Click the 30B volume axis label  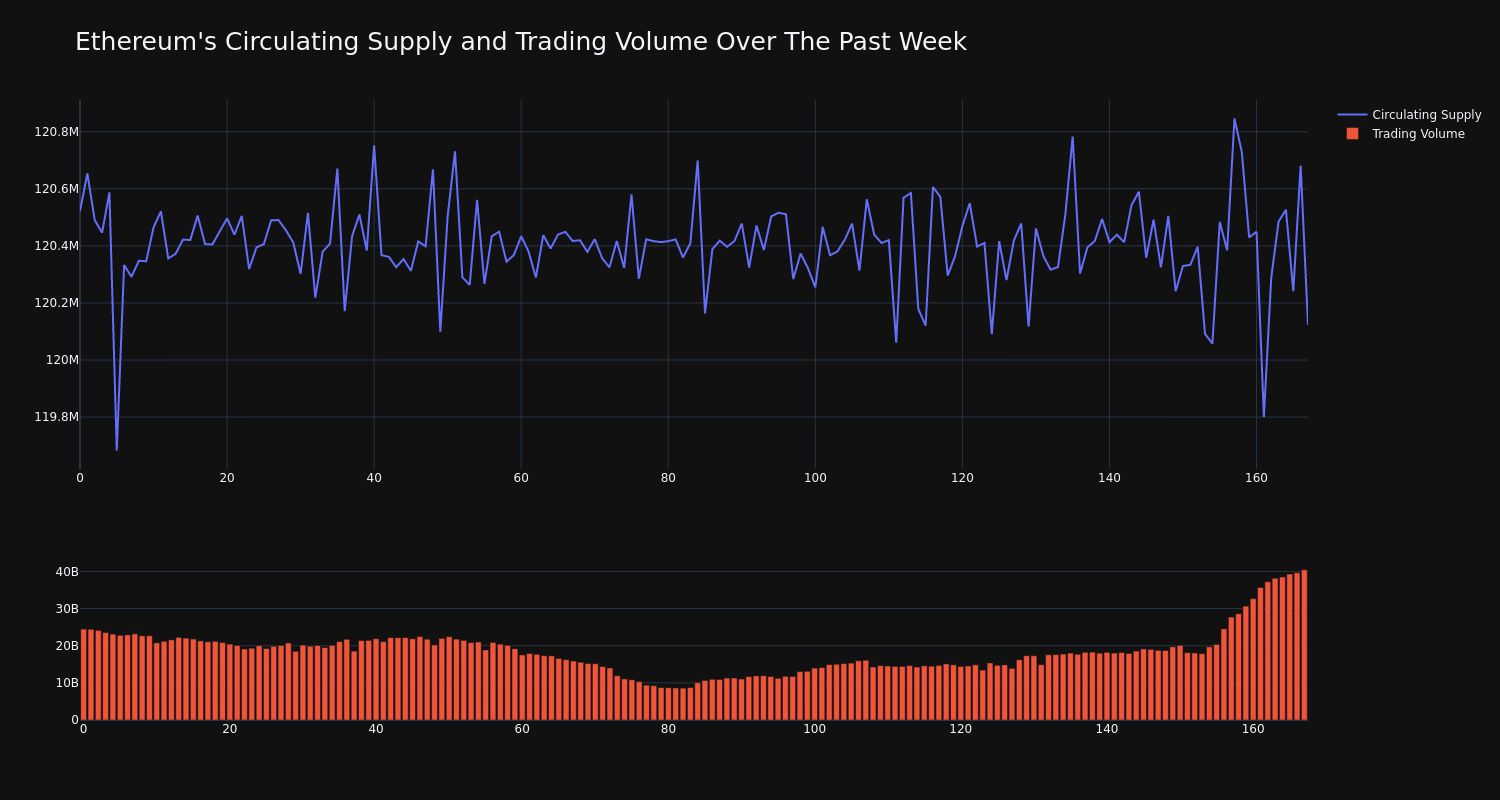[67, 609]
